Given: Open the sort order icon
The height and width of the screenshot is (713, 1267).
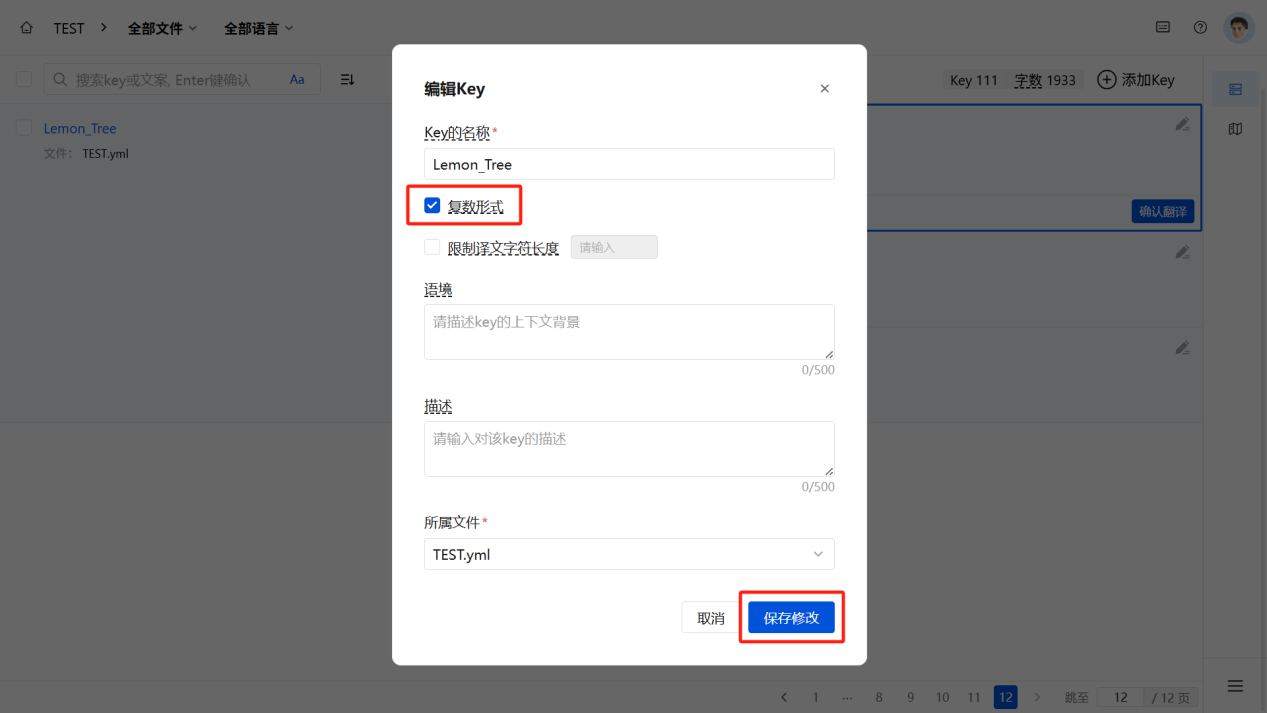Looking at the screenshot, I should 347,80.
